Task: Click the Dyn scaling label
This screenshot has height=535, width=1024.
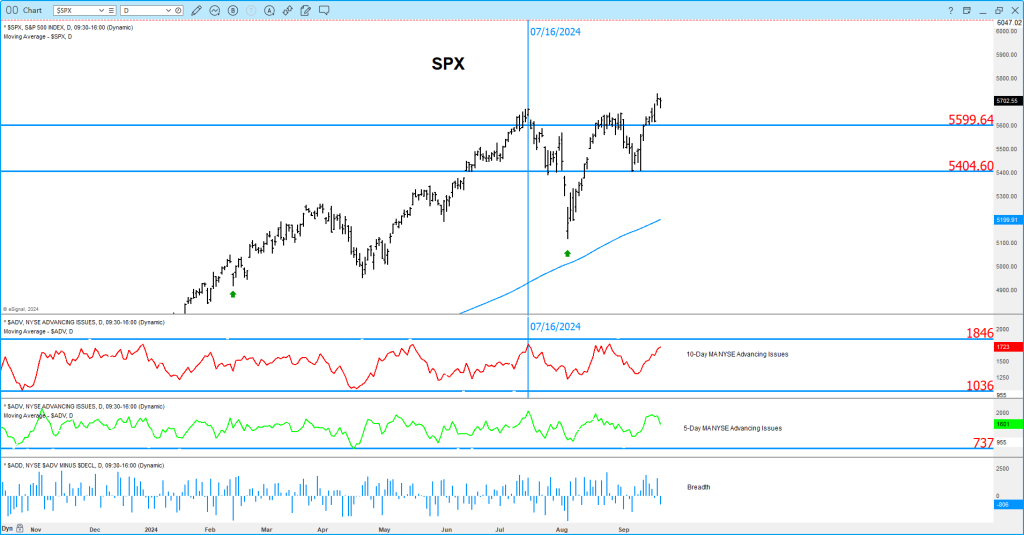Action: click(x=7, y=528)
